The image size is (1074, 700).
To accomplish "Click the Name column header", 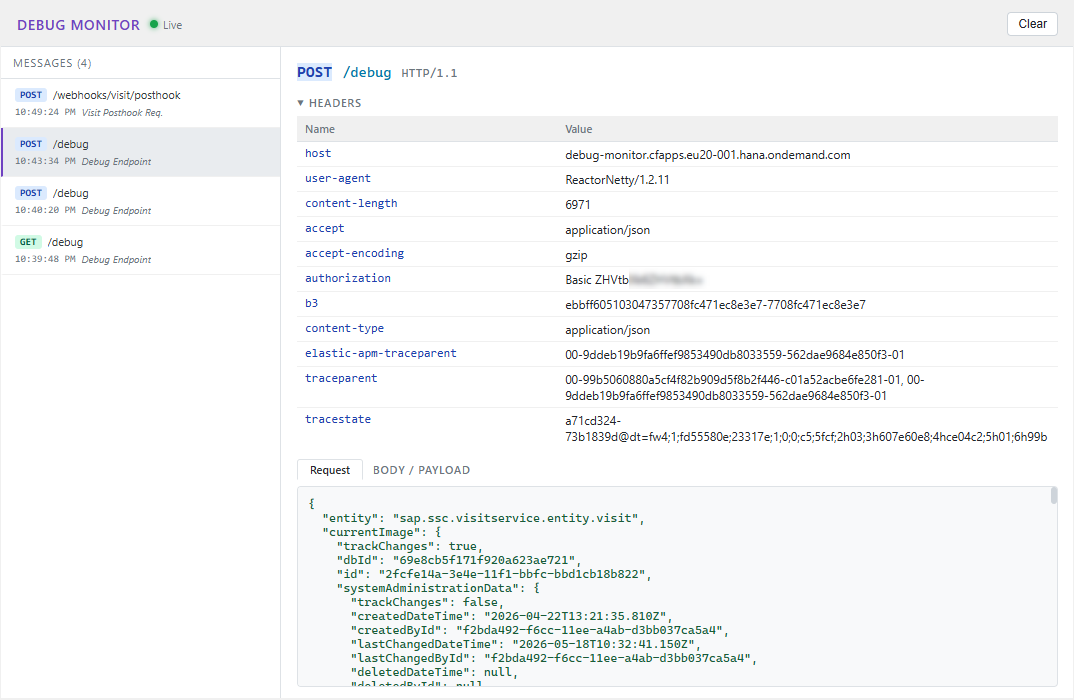I will pos(320,129).
